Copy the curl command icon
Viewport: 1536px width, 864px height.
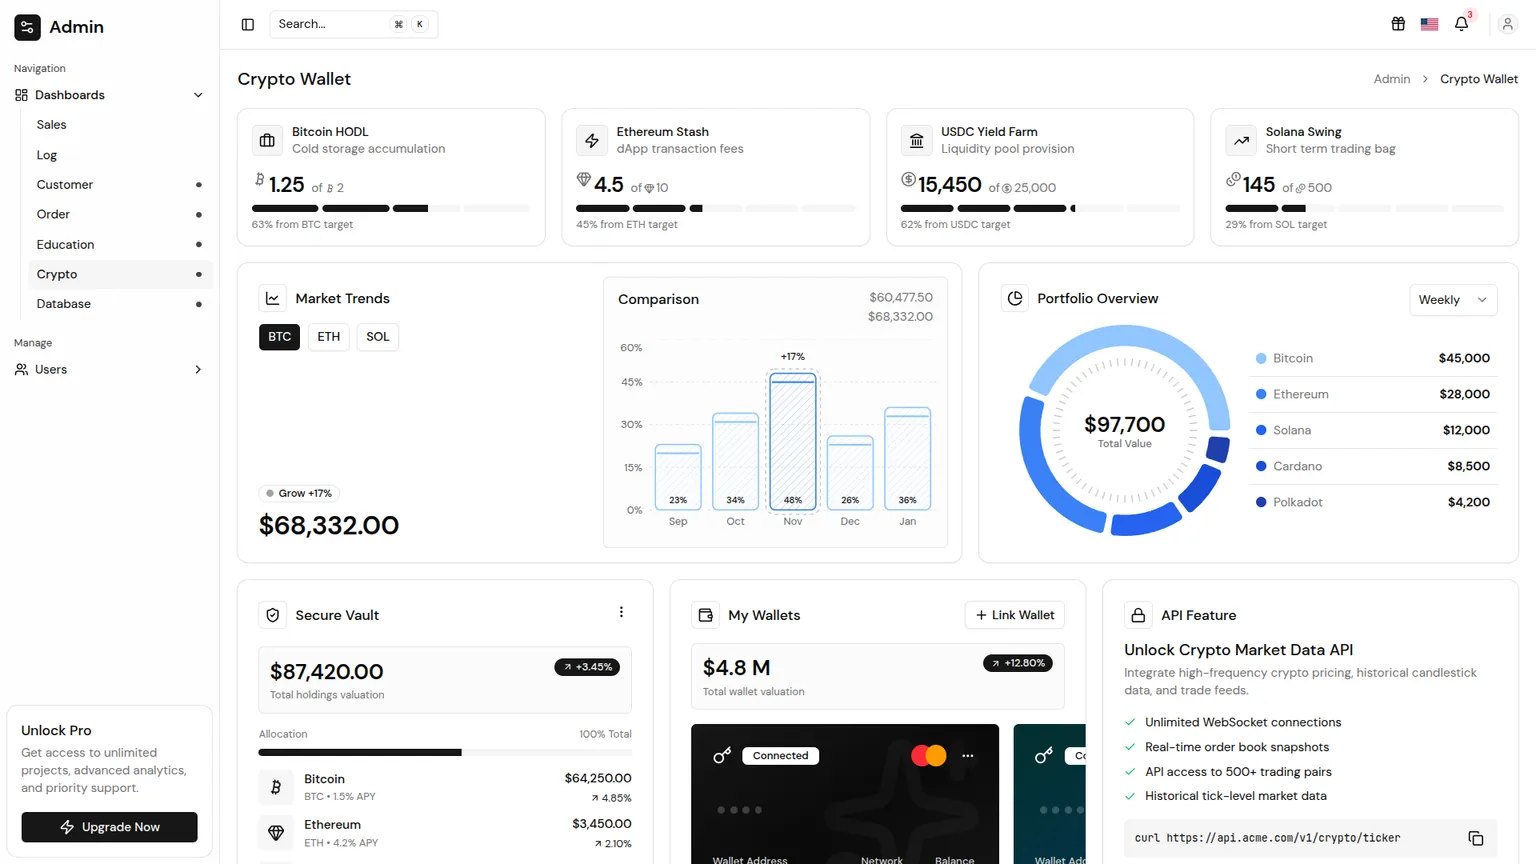tap(1475, 838)
